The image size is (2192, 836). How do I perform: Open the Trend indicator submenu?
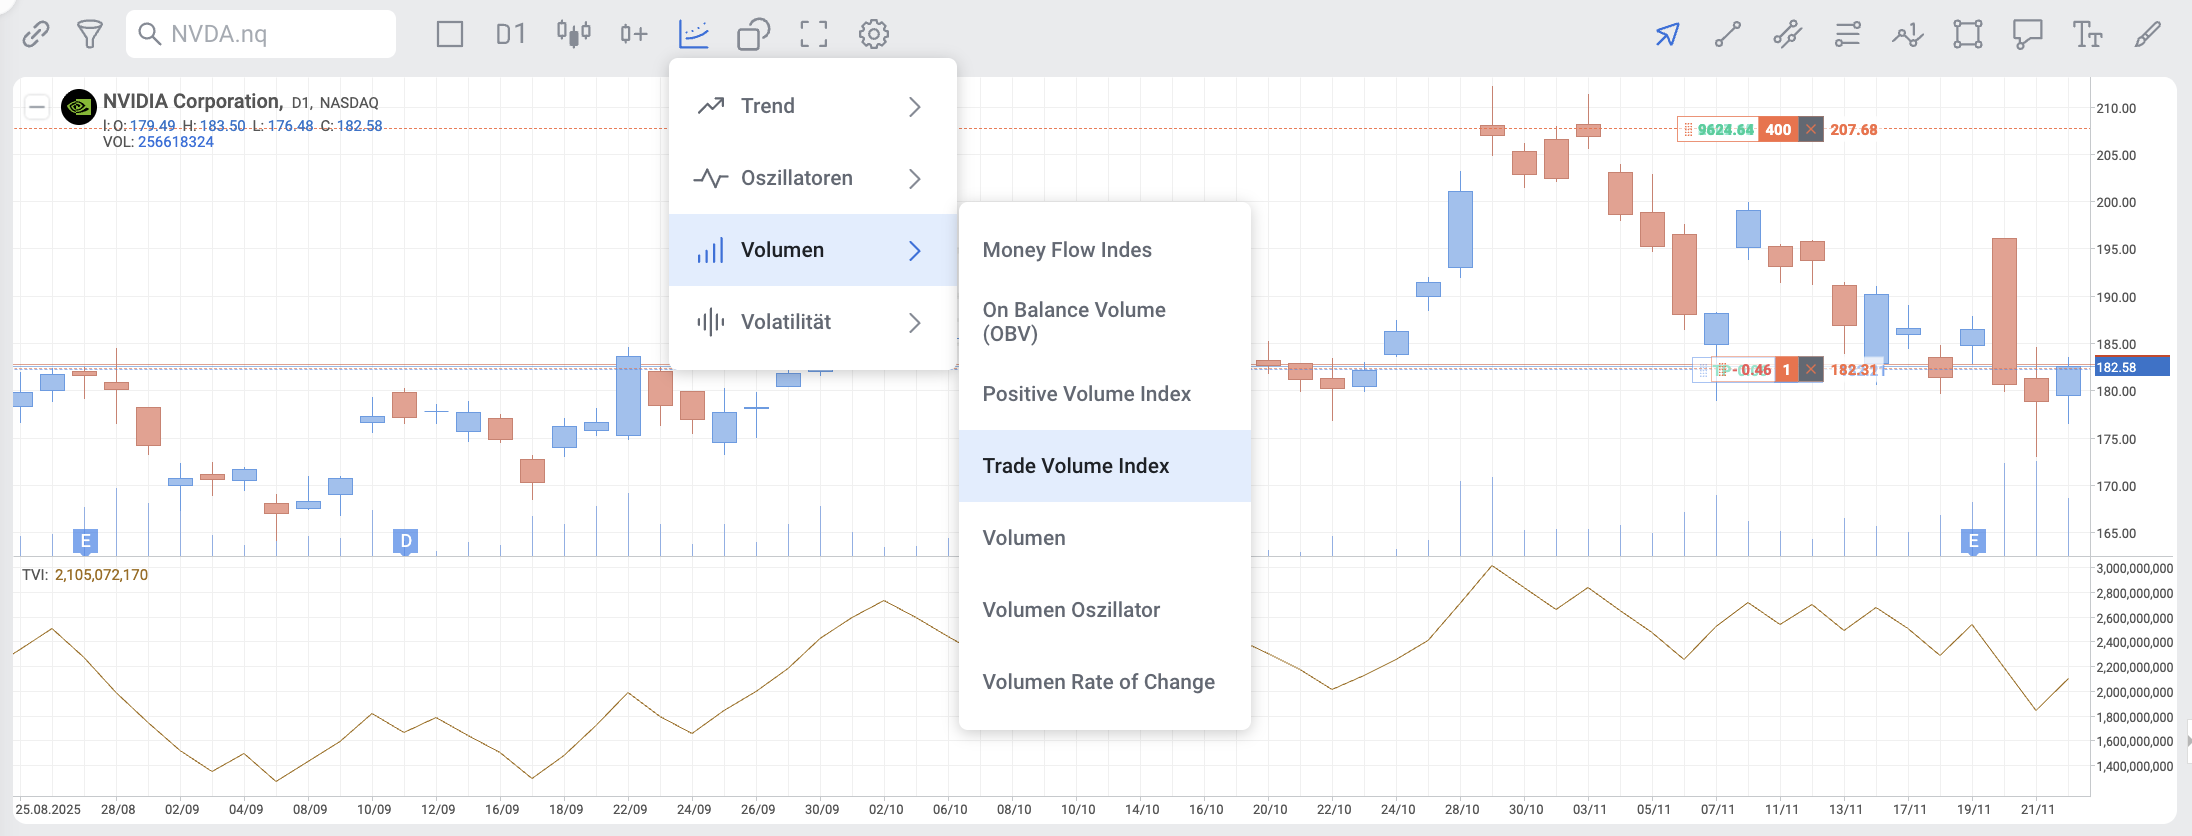click(812, 106)
